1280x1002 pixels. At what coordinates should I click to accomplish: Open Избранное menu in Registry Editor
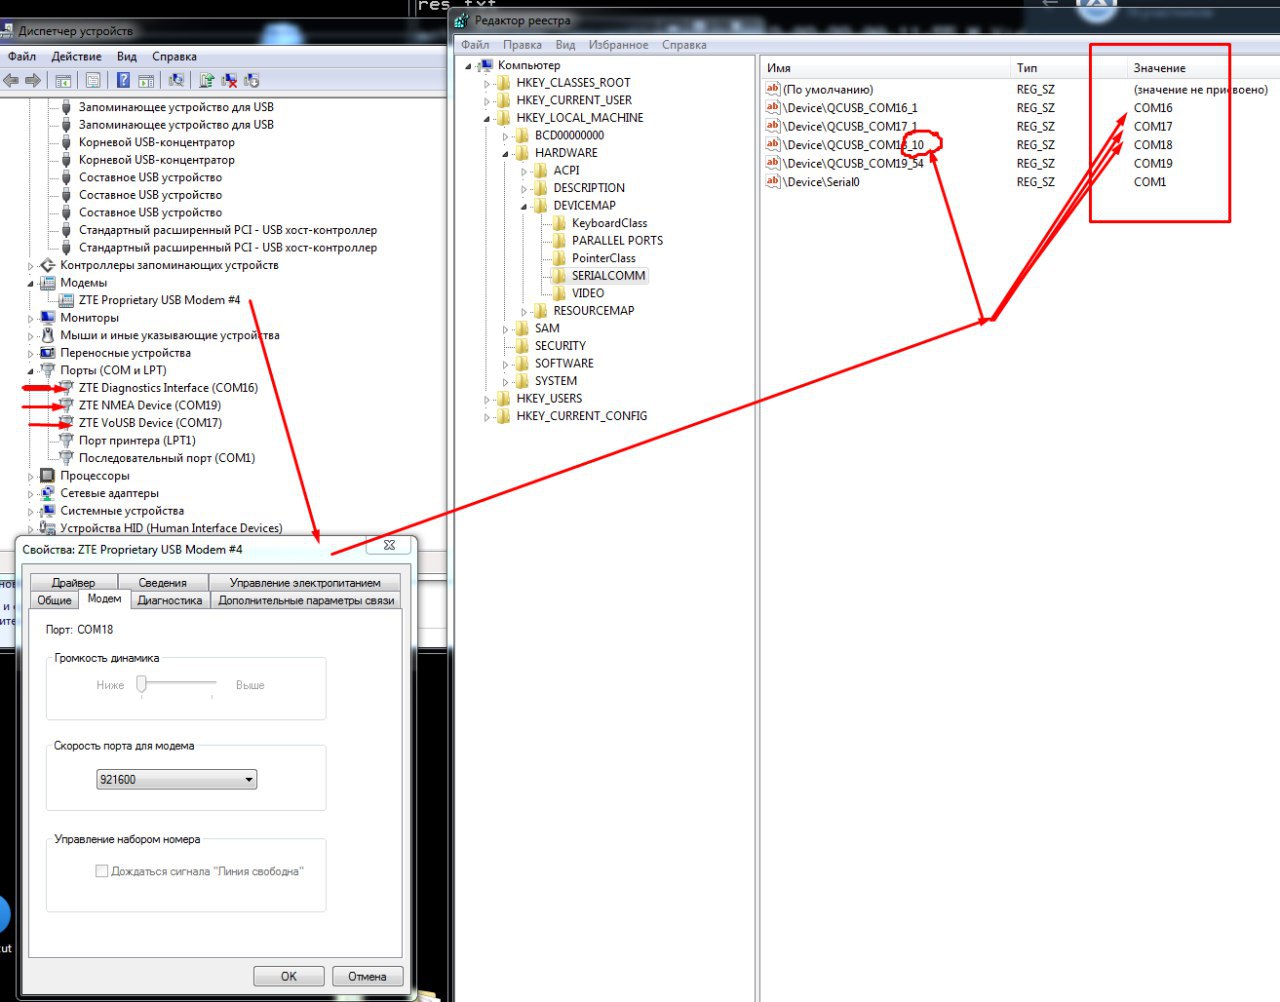[618, 45]
